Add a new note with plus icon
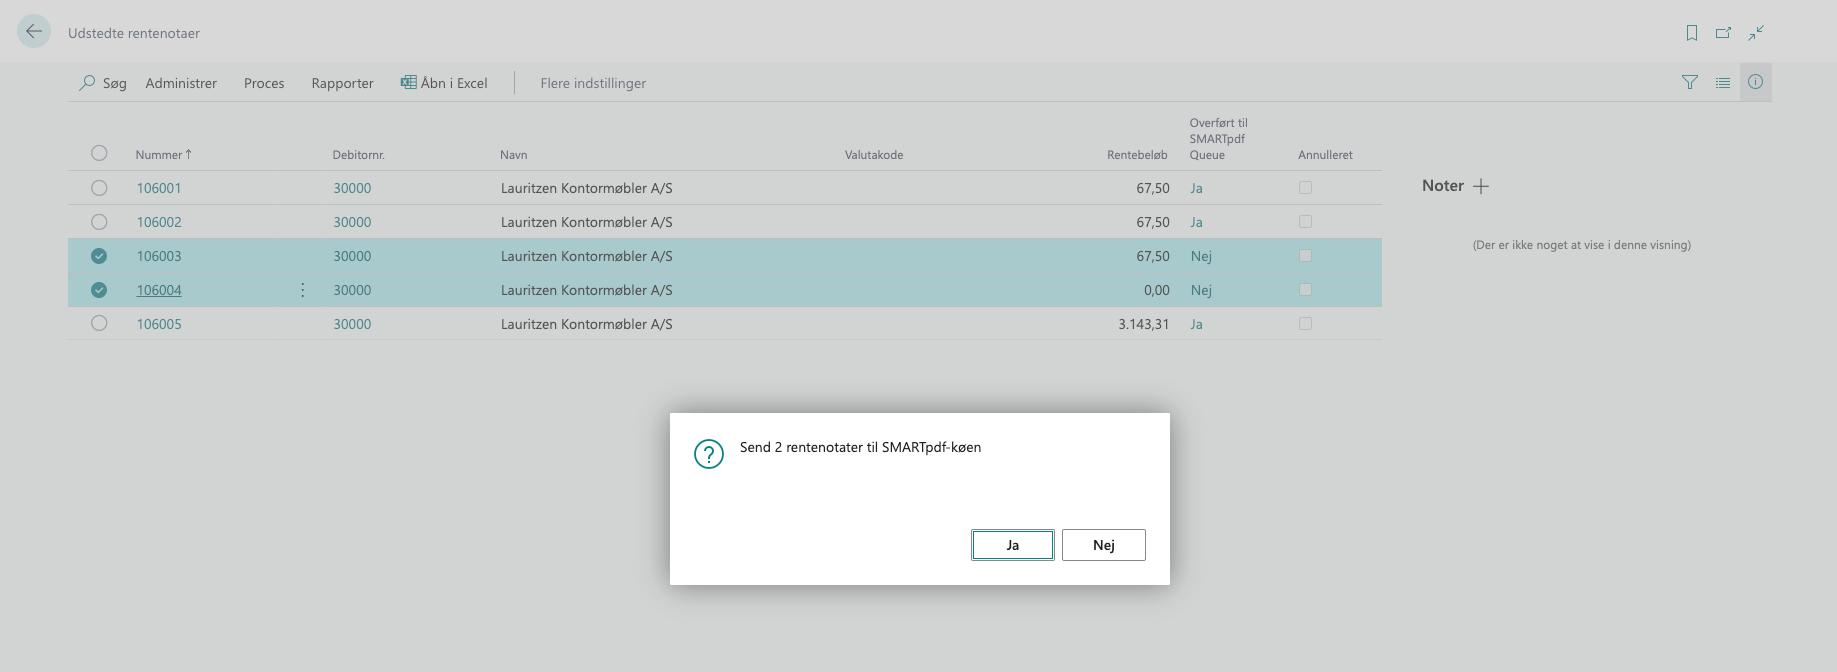 tap(1481, 186)
